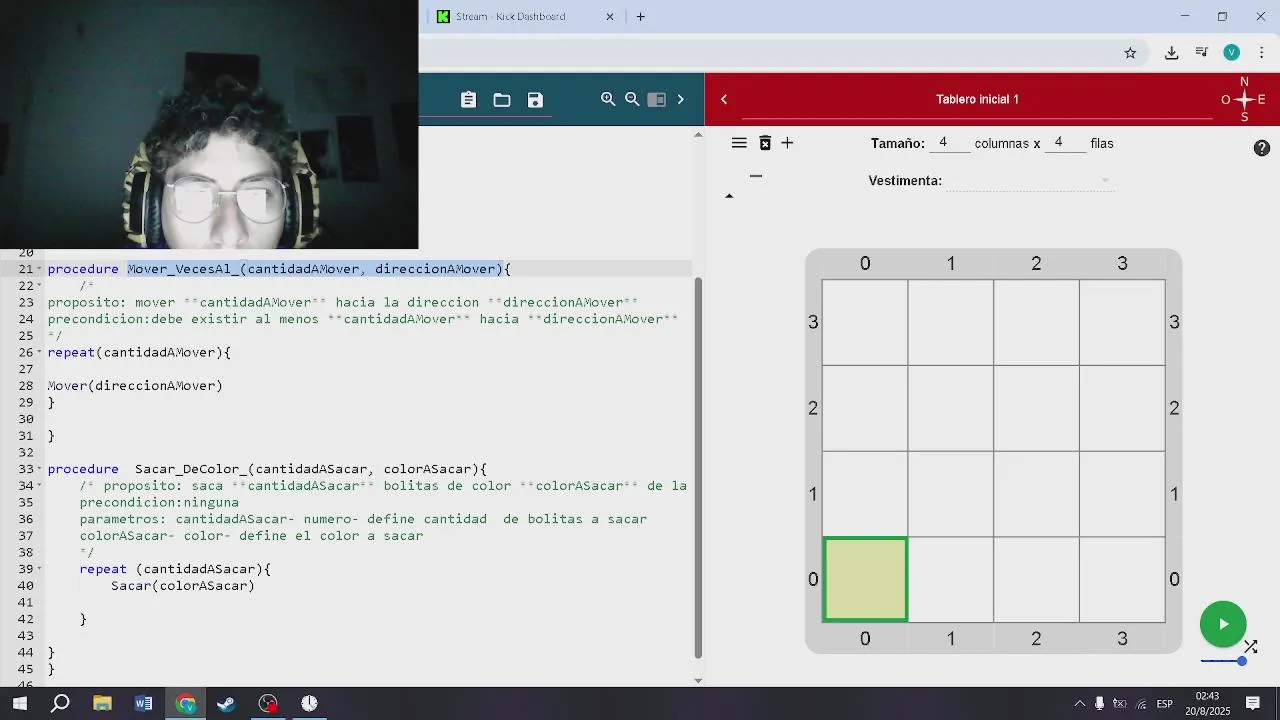Expand editor with right chevron arrow
1280x720 pixels.
pyautogui.click(x=681, y=99)
